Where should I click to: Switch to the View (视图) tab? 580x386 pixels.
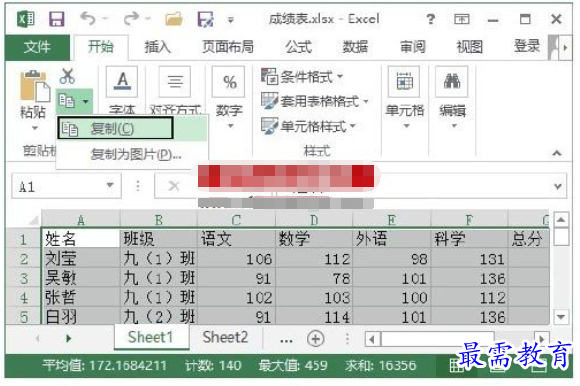(x=470, y=47)
